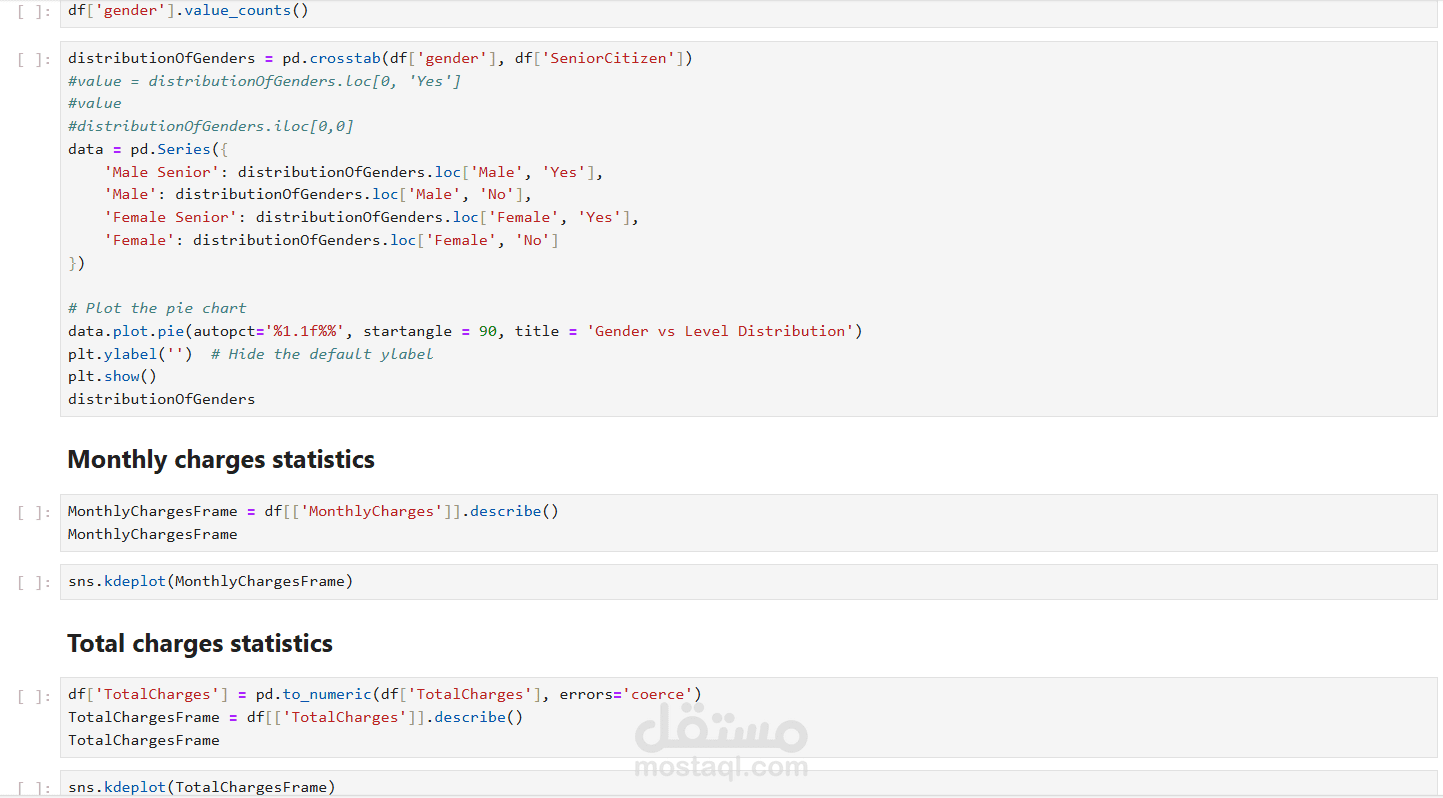Select the df['gender'].value_counts() code cell
This screenshot has width=1443, height=798.
pos(748,12)
